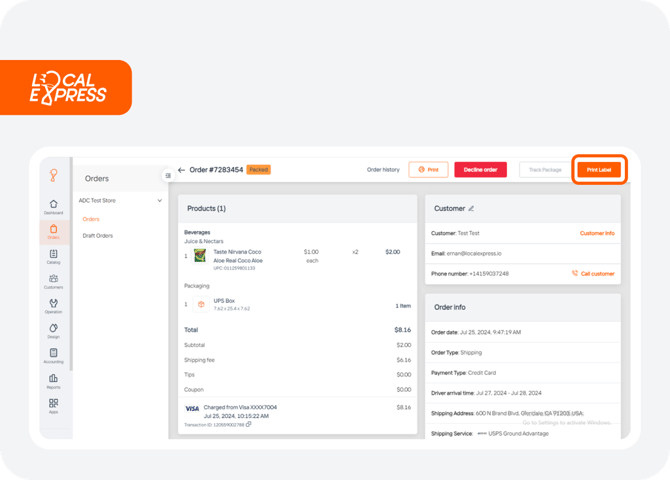Select Orders in the store submenu
This screenshot has height=480, width=670.
tap(91, 219)
